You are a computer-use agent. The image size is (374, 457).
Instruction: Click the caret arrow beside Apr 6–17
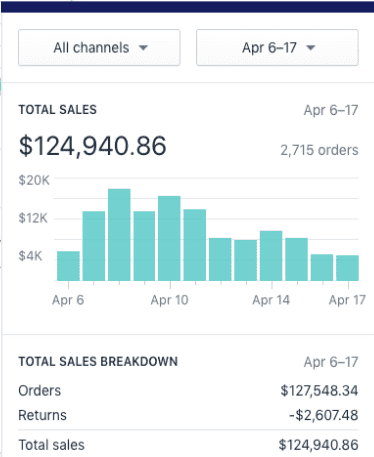tap(311, 48)
